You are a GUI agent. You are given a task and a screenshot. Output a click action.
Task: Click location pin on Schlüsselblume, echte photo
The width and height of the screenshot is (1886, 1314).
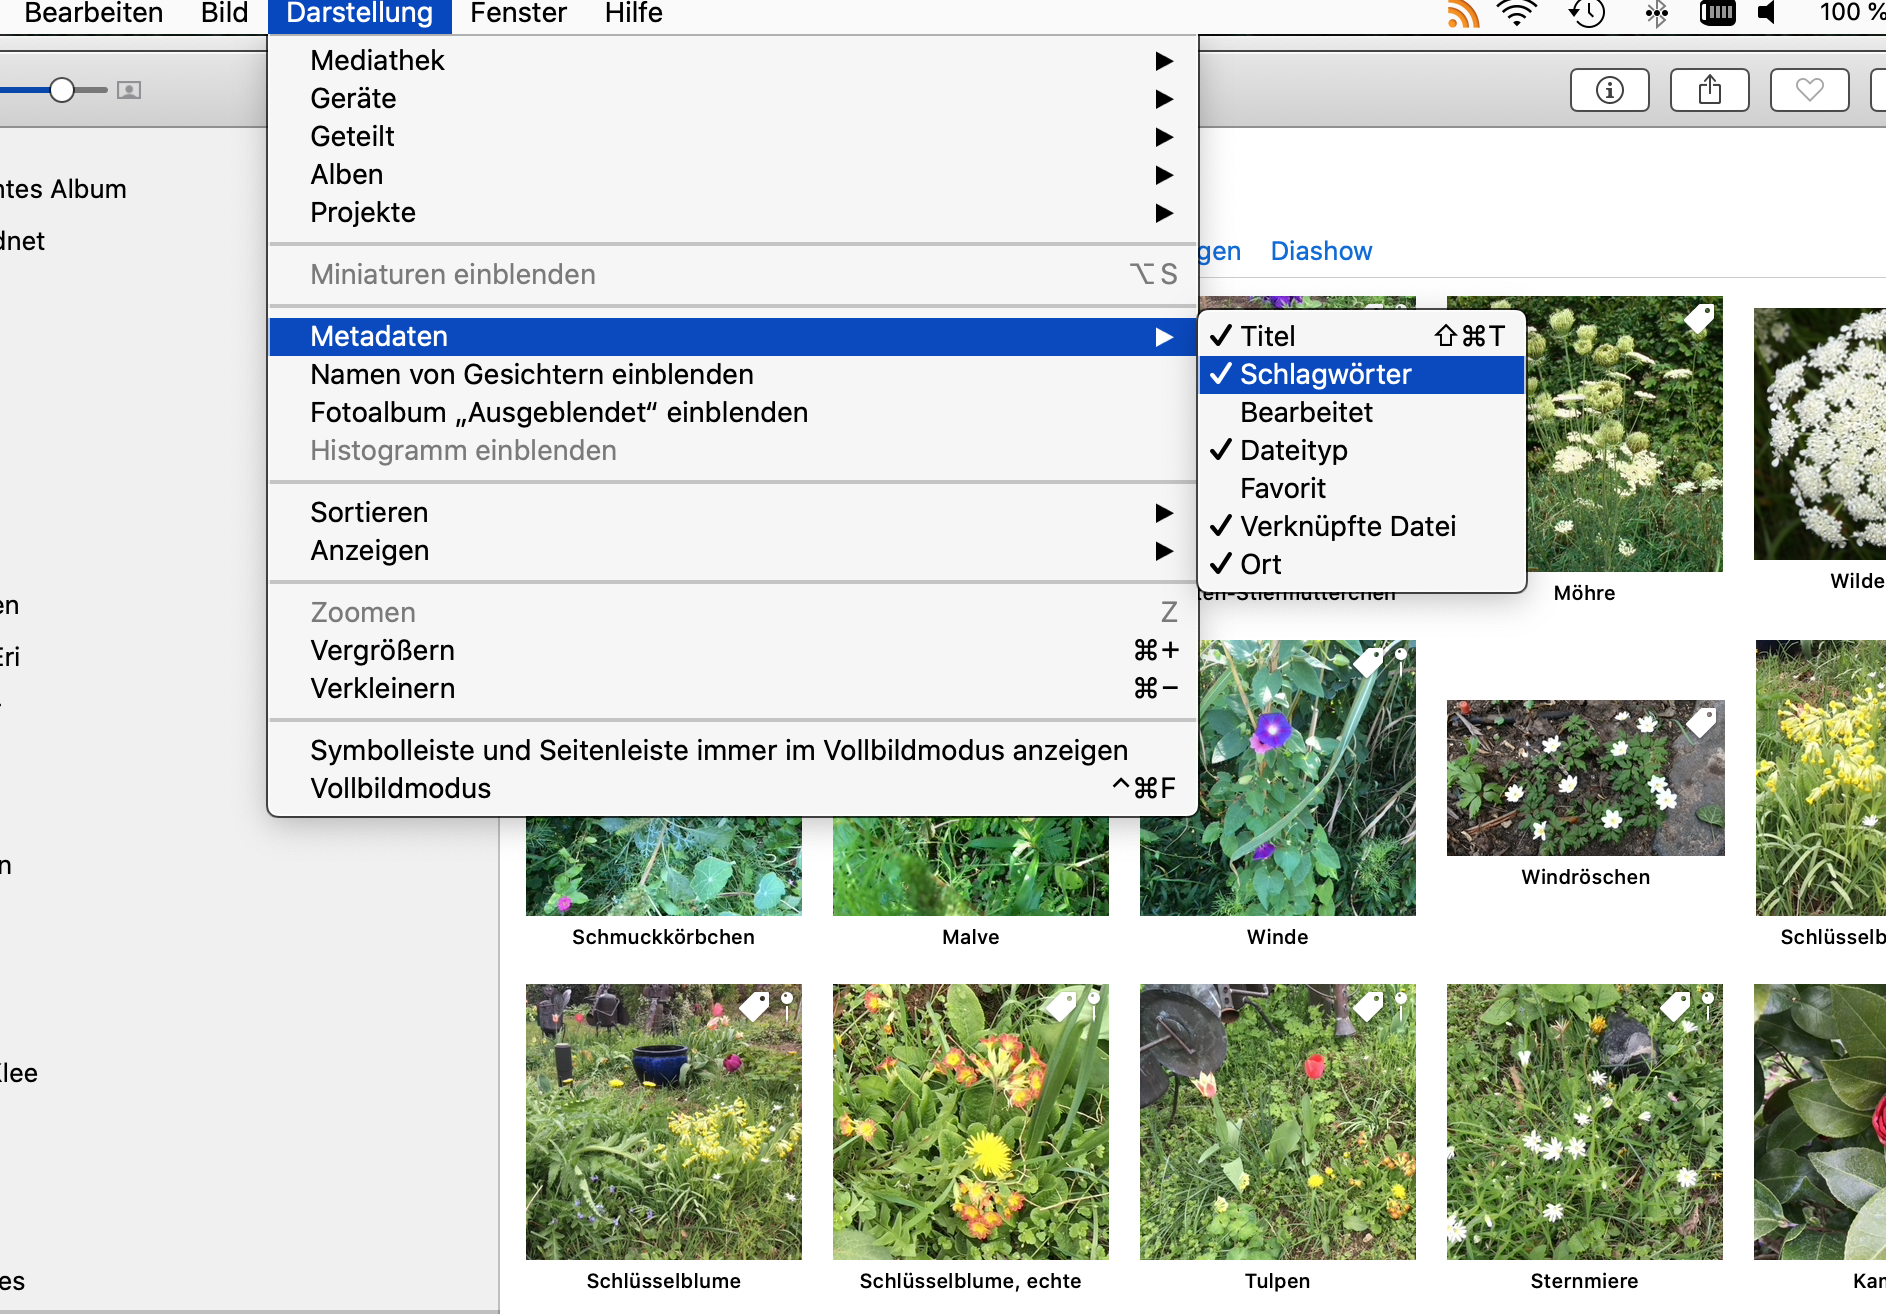pos(1094,1005)
